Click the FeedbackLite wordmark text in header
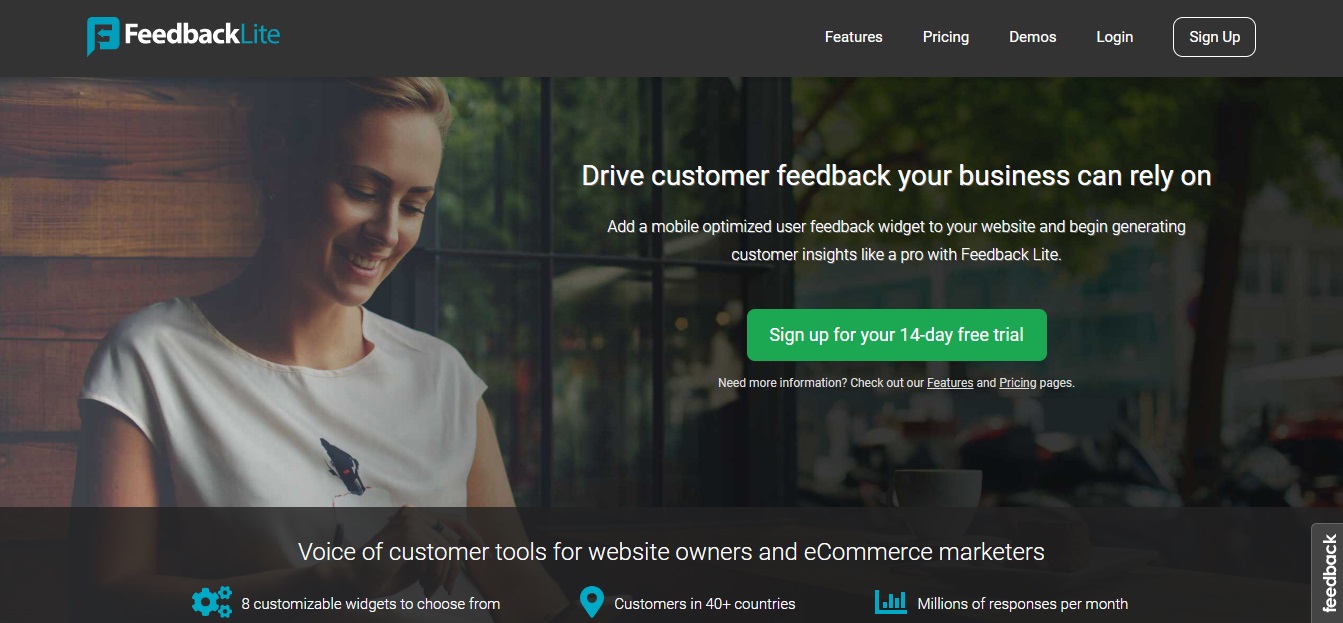 tap(202, 35)
